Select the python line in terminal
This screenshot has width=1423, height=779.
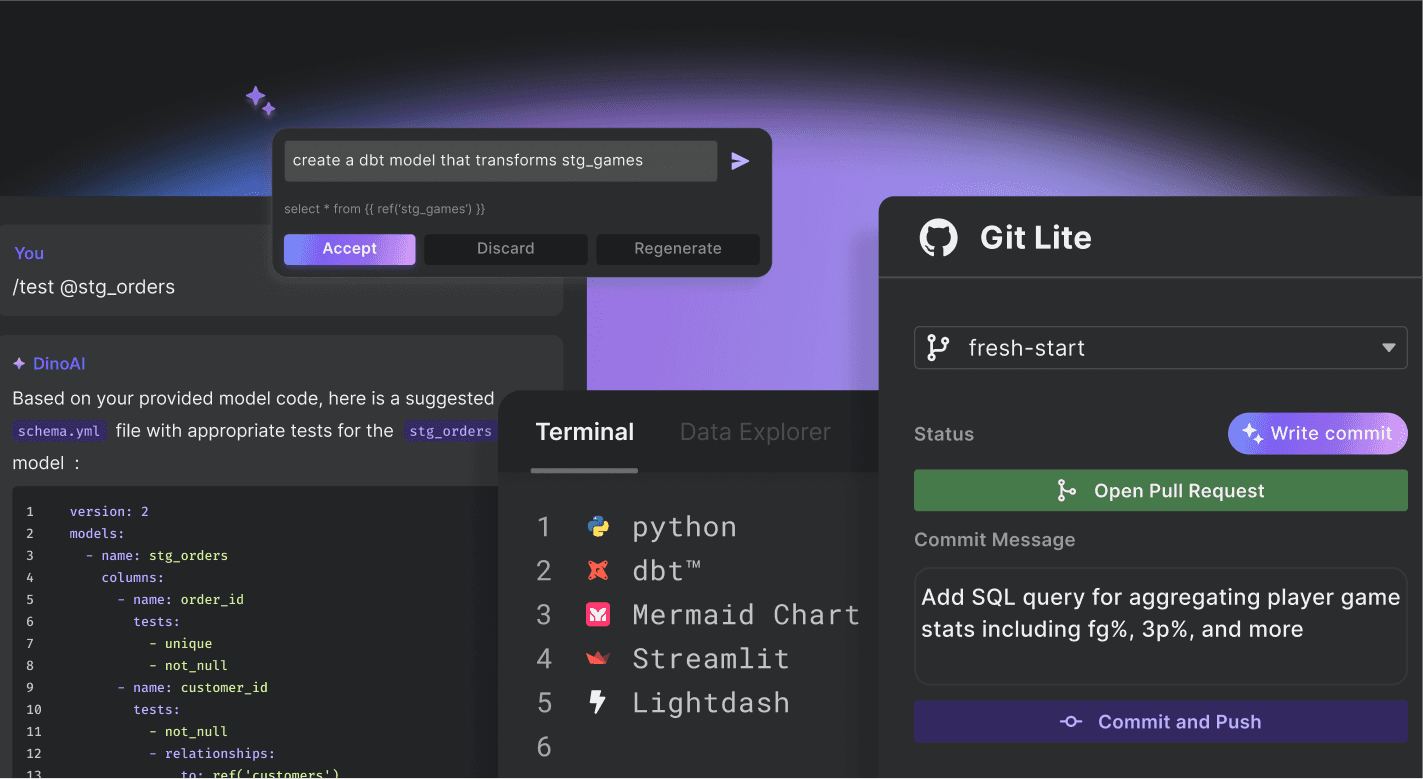coord(684,527)
